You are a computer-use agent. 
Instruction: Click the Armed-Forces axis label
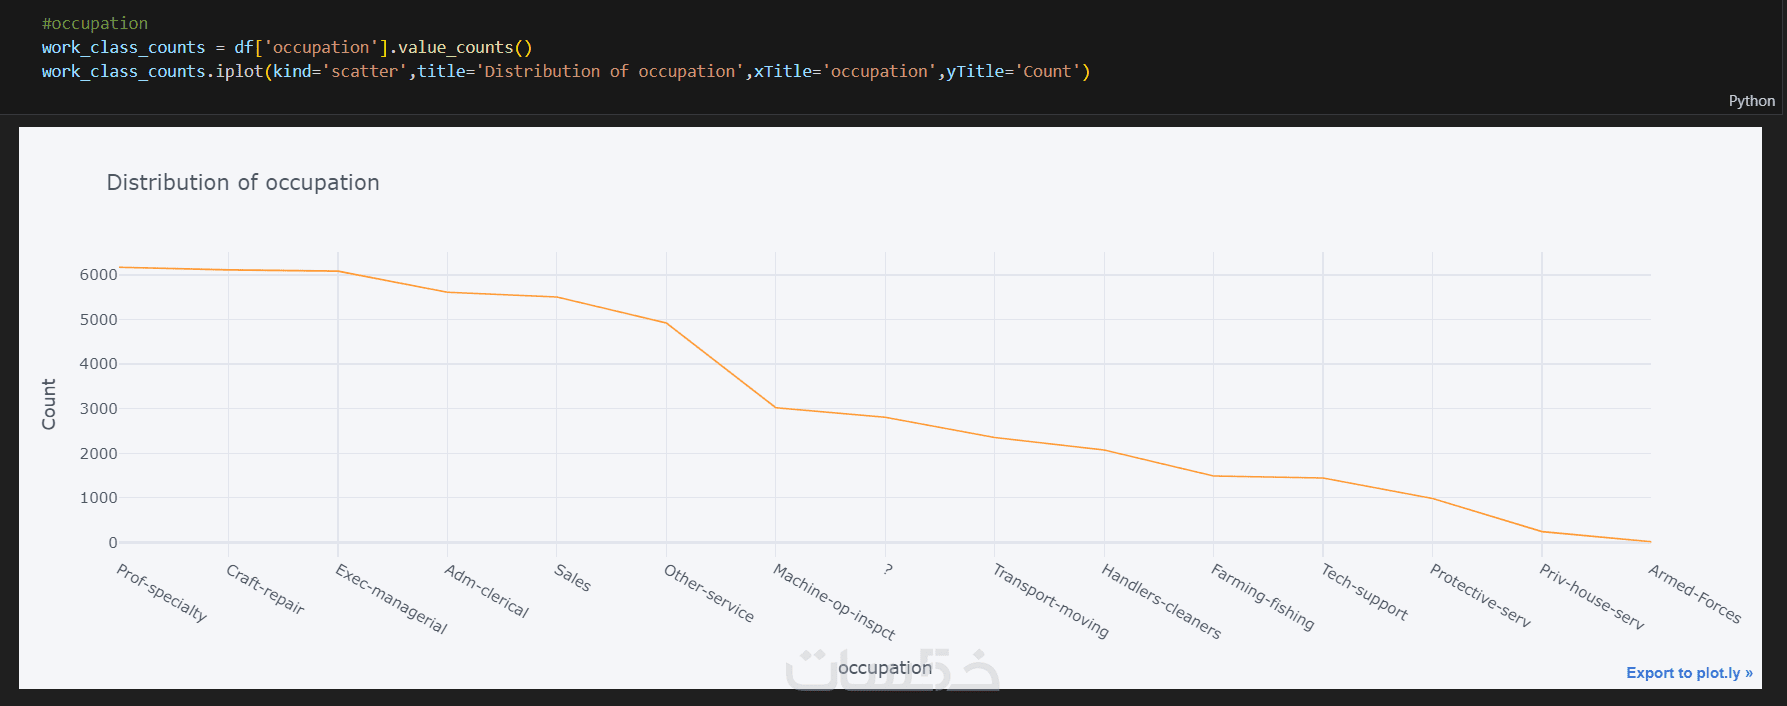pos(1694,594)
